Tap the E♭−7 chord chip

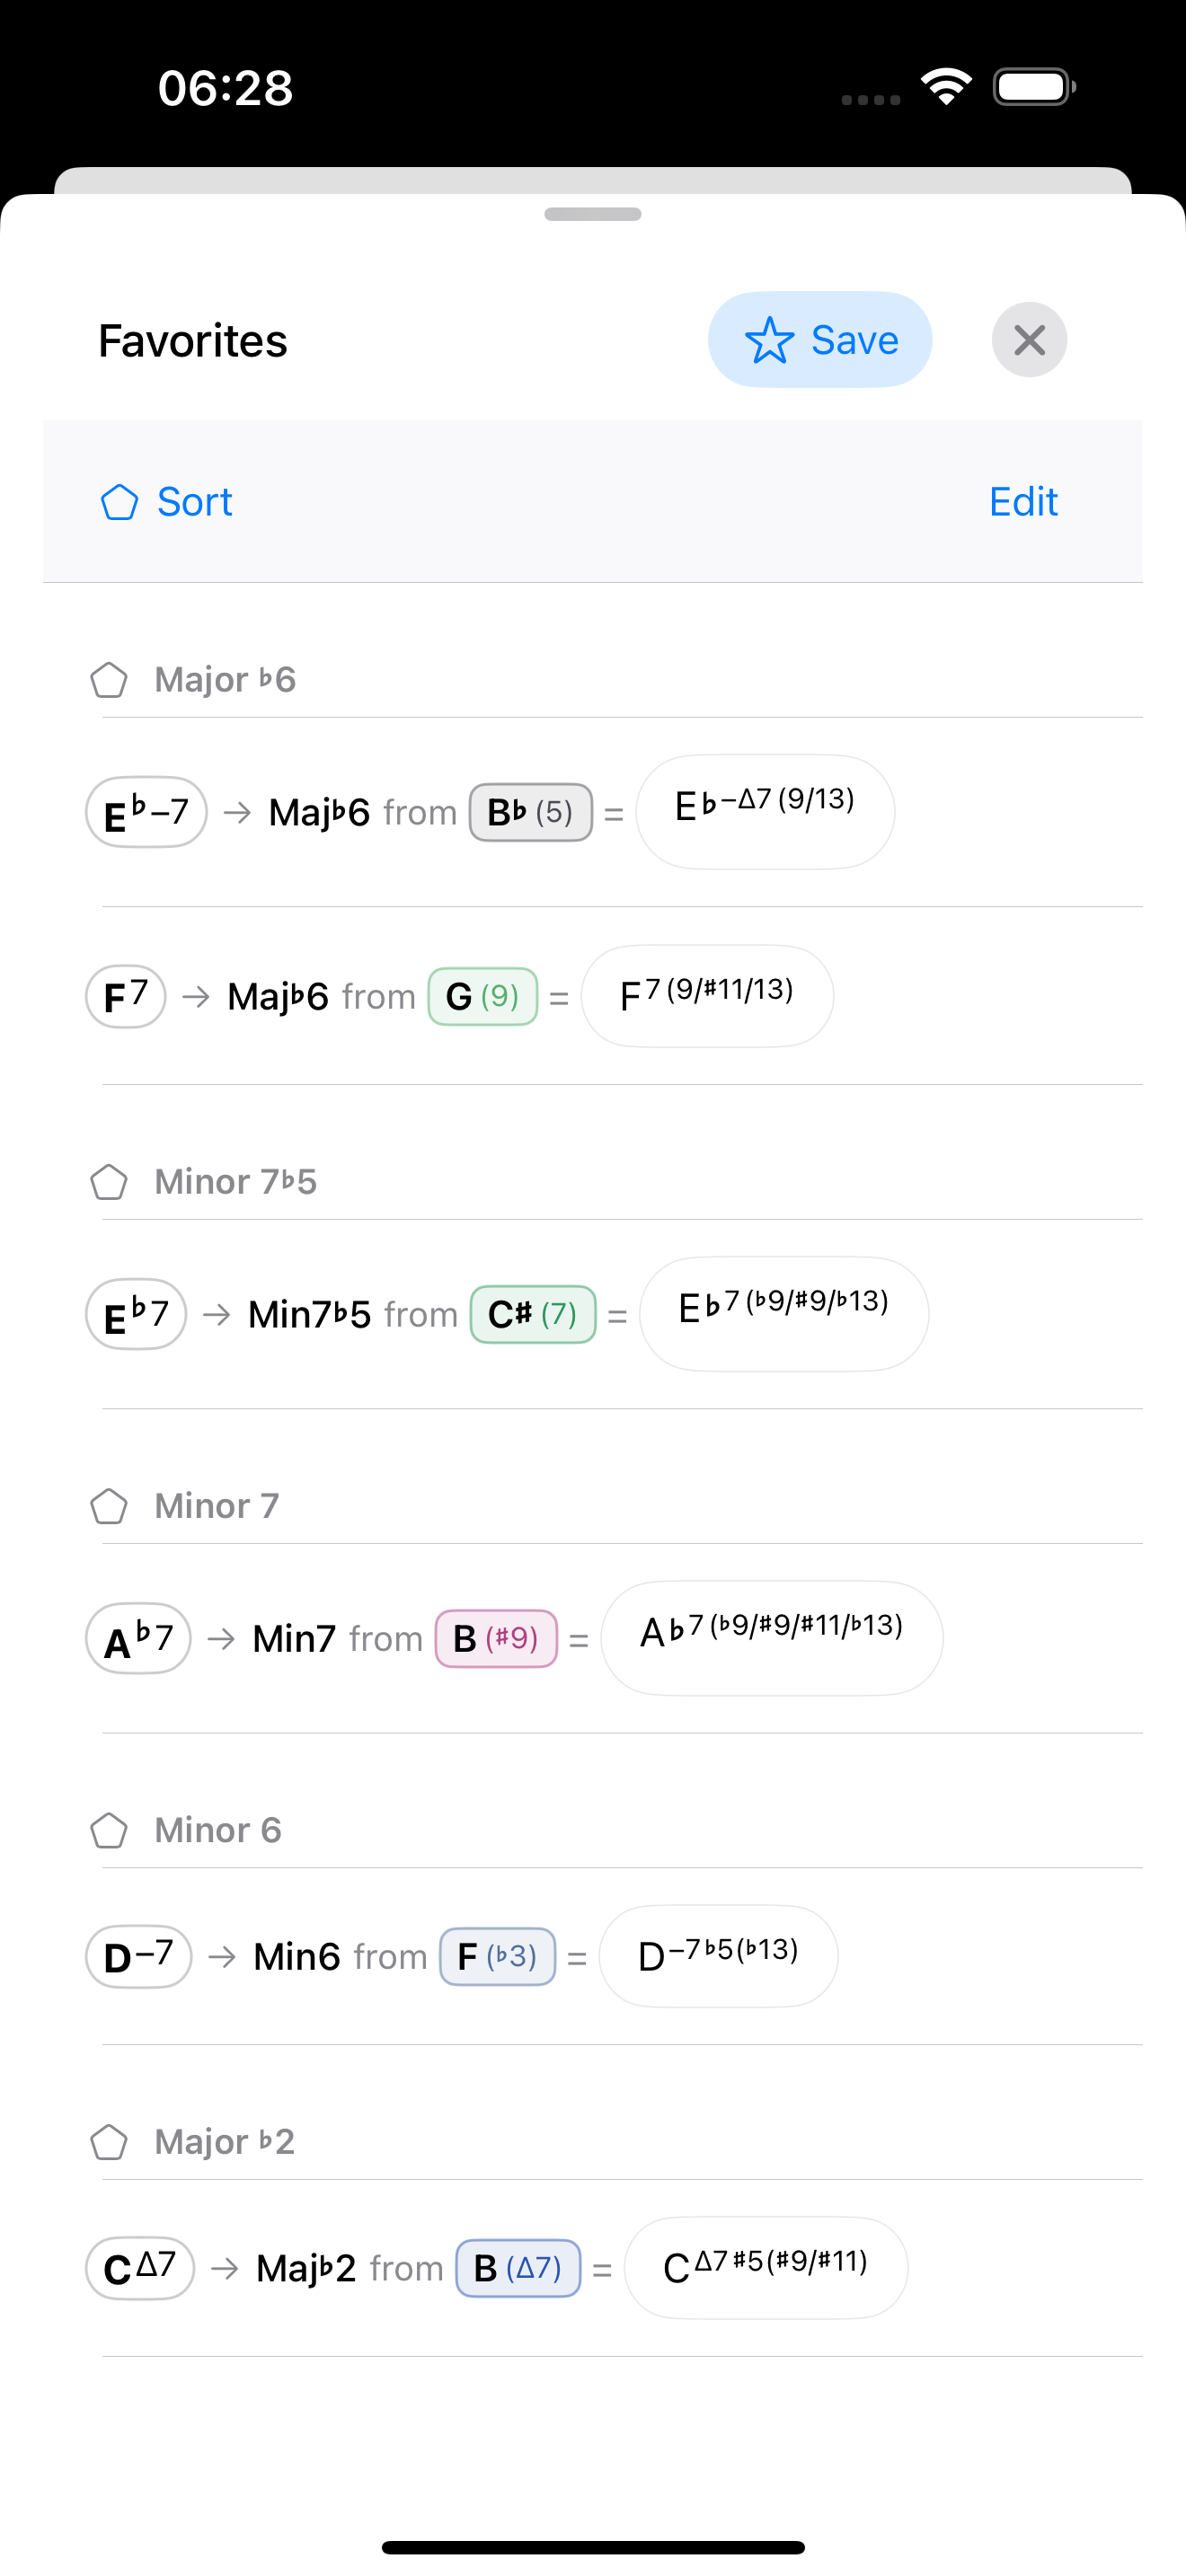point(146,812)
